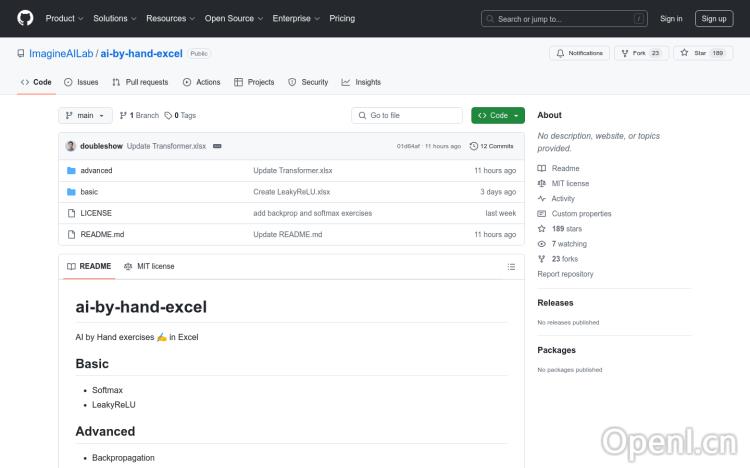This screenshot has width=750, height=468.
Task: Click the Tags icon near branch info
Action: [168, 116]
